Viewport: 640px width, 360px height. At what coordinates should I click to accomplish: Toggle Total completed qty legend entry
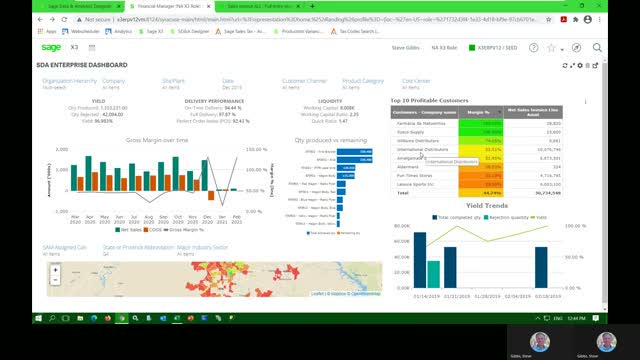tap(457, 218)
